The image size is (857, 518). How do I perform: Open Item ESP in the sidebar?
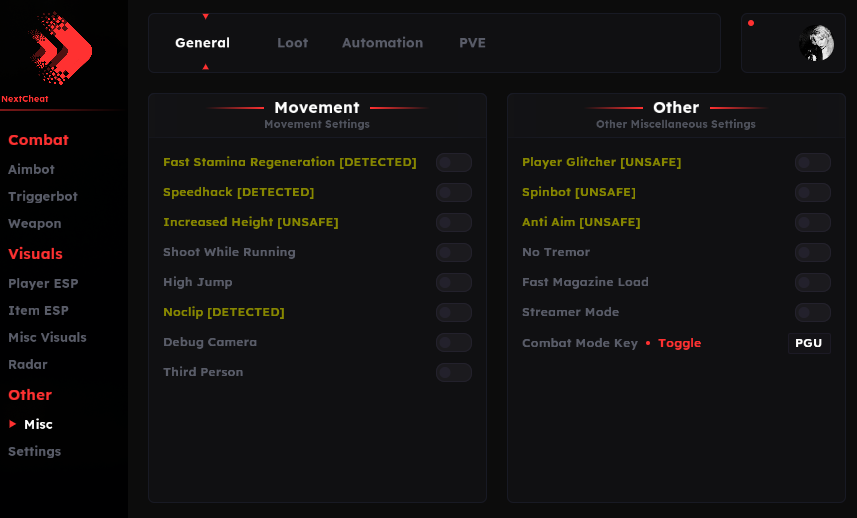tap(38, 311)
